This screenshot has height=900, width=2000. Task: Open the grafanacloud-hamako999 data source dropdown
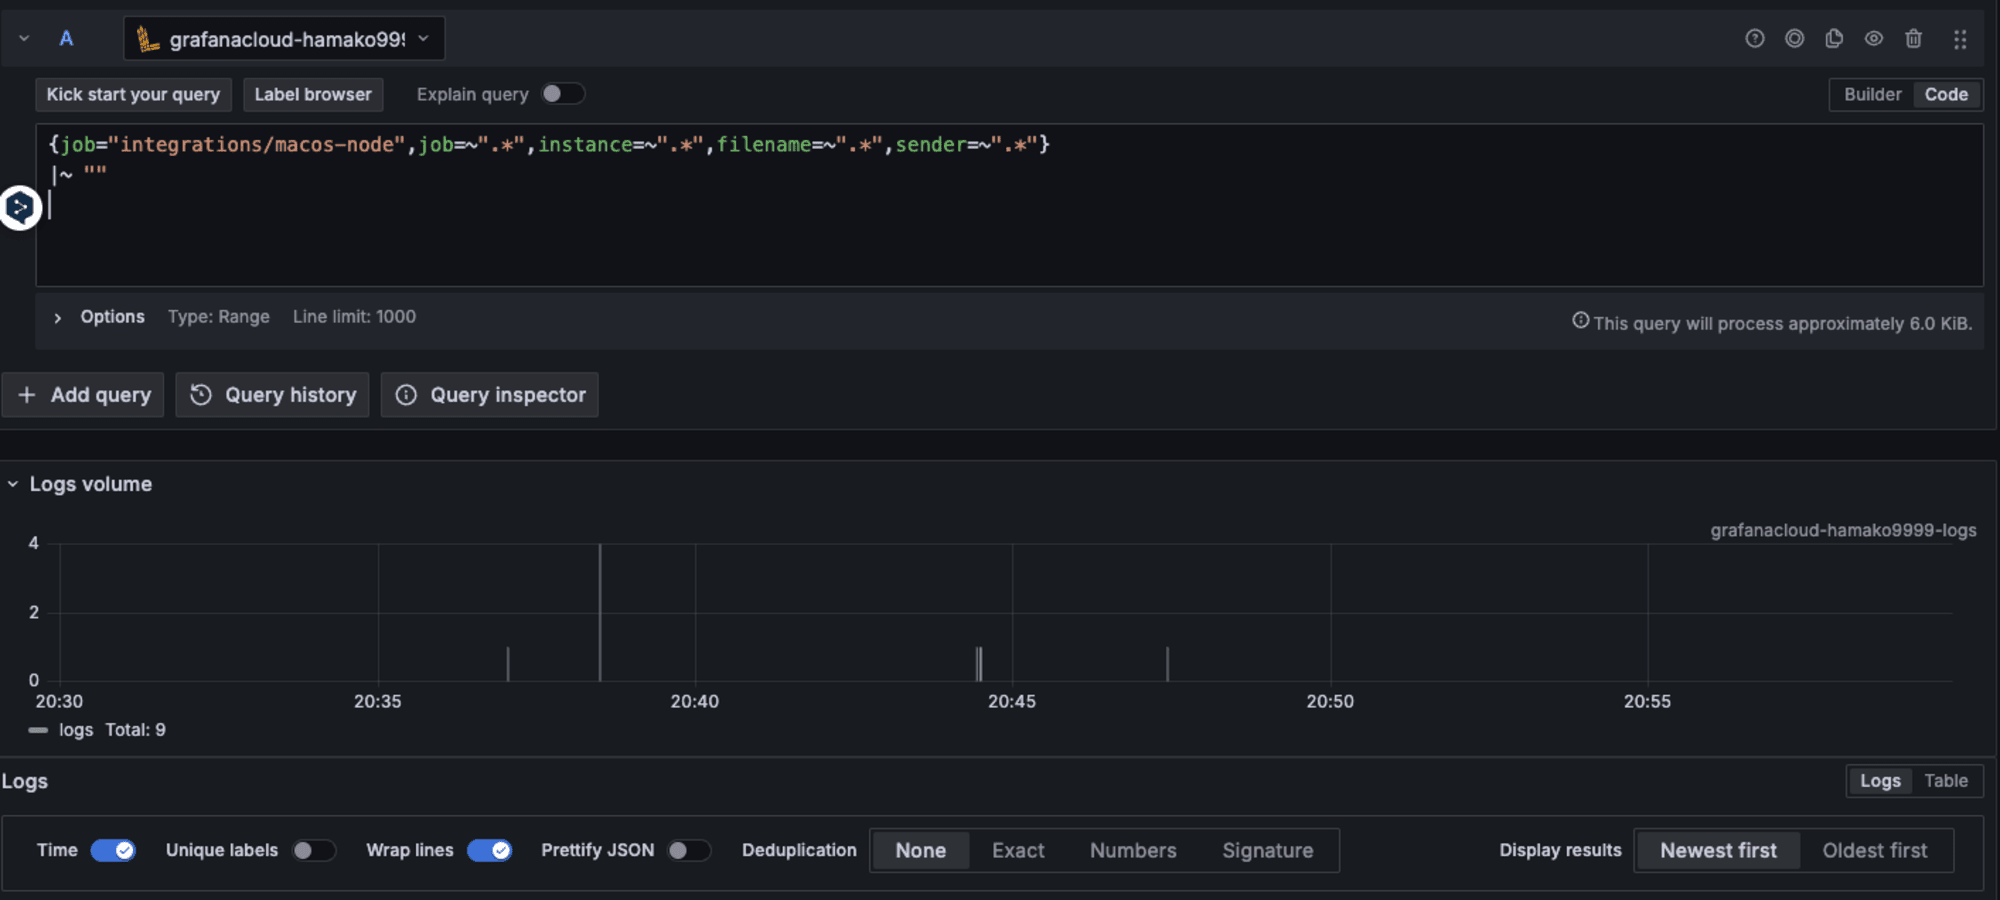point(284,39)
